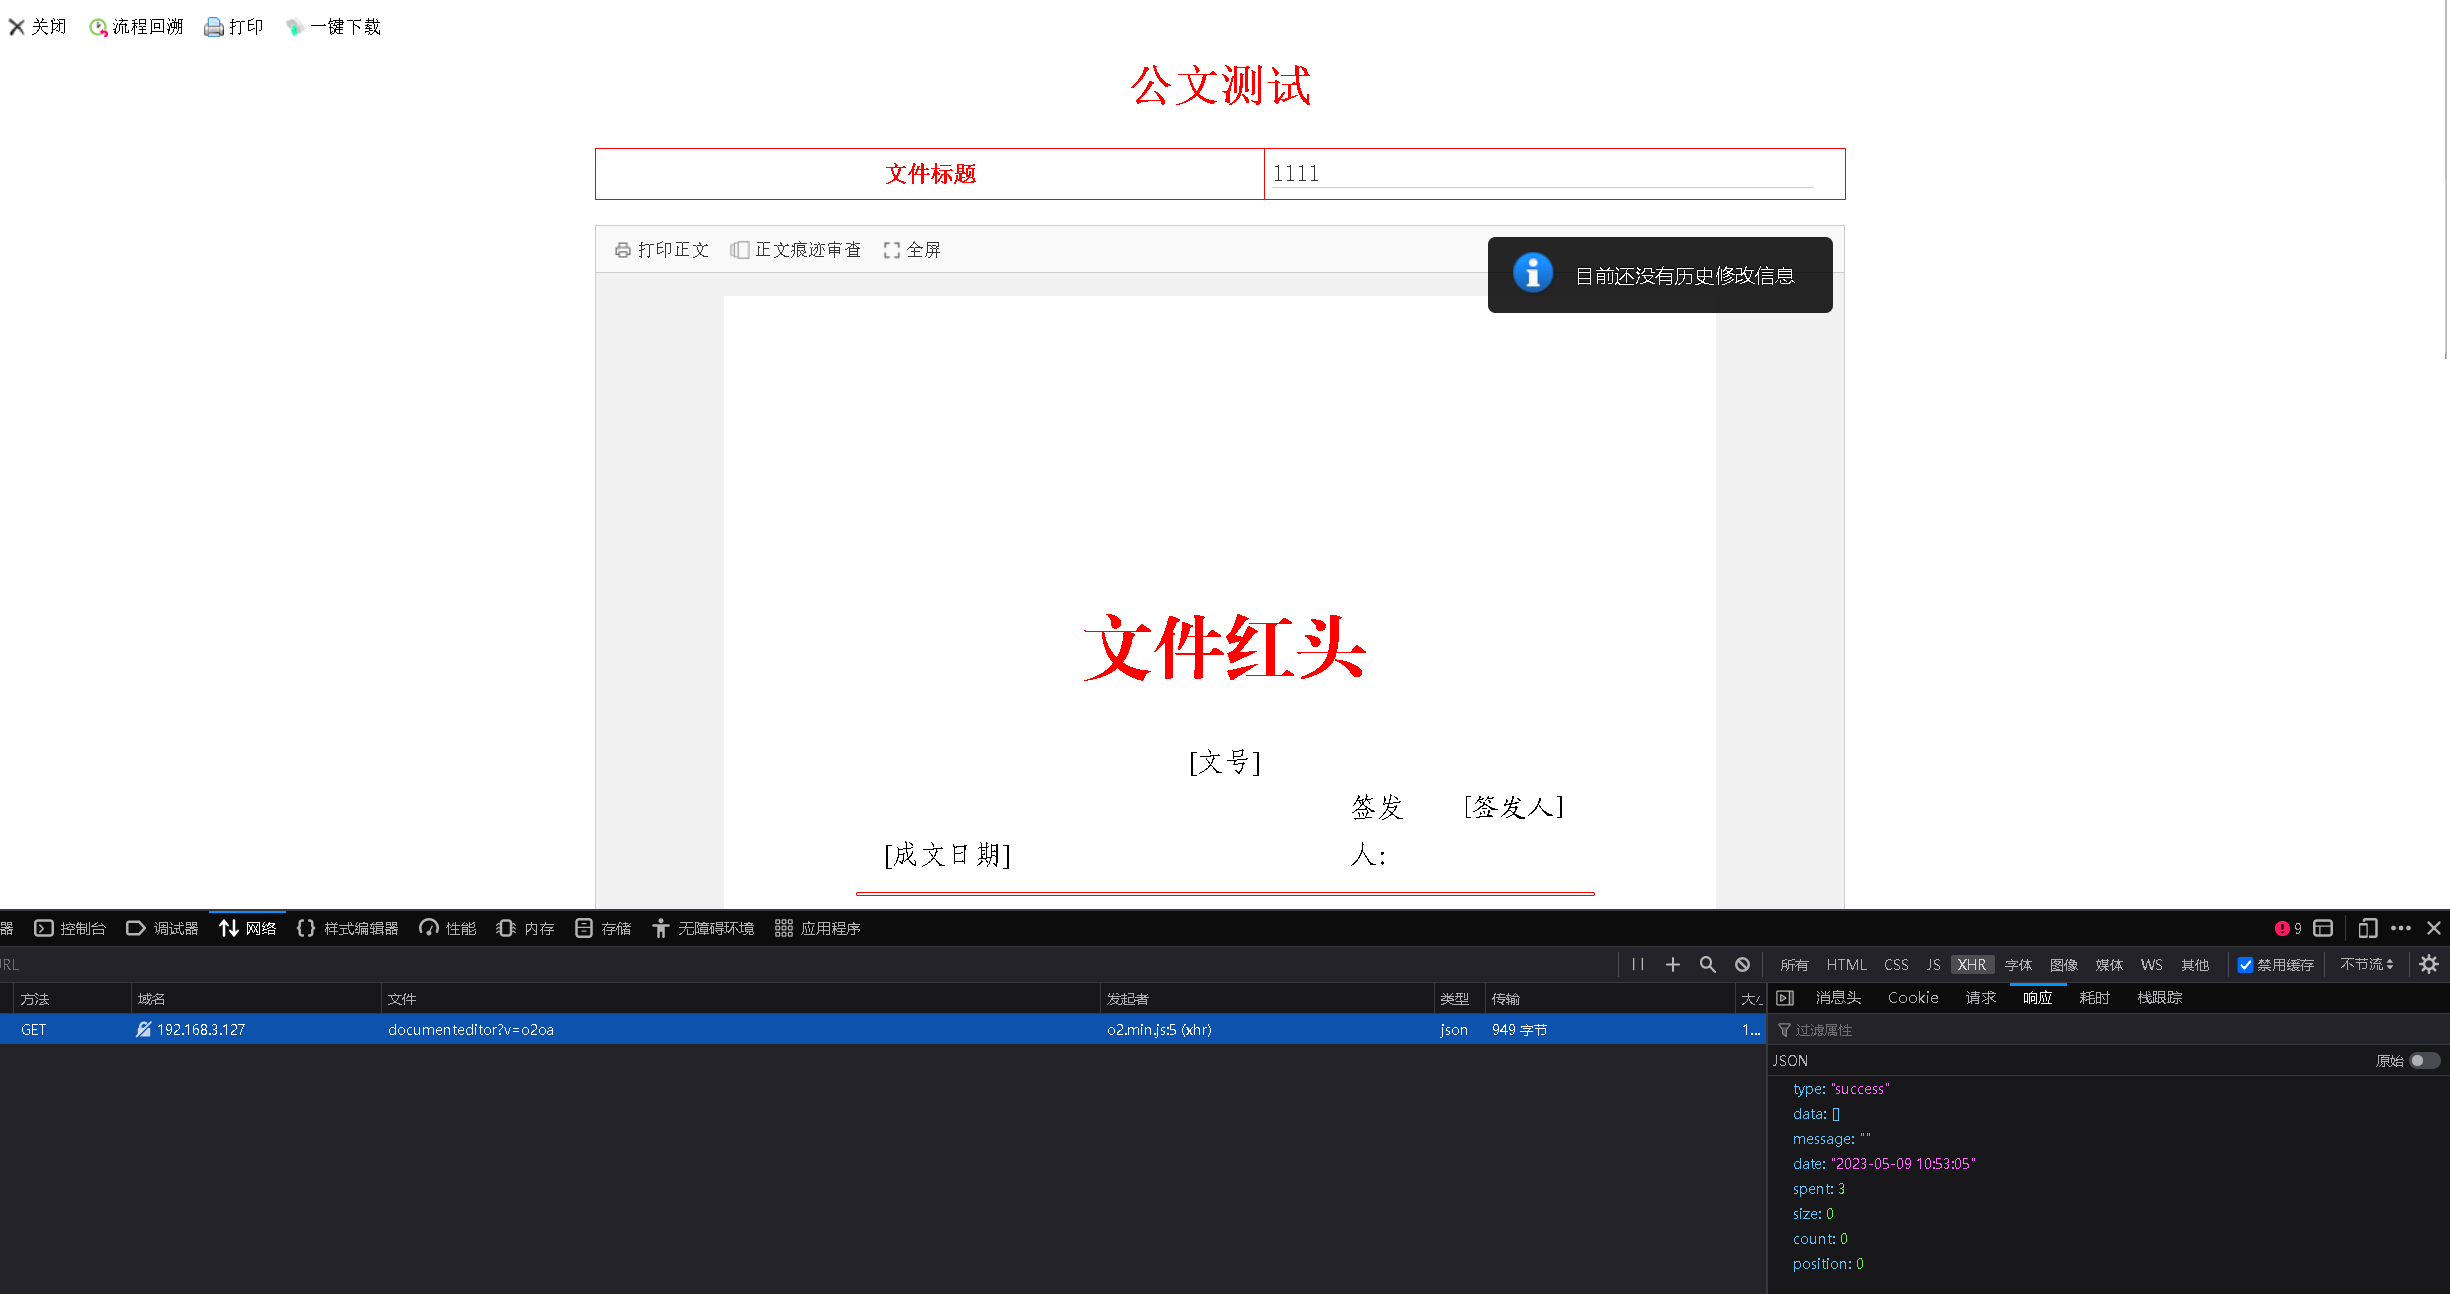Toggle the XHR request filter

coord(1971,965)
